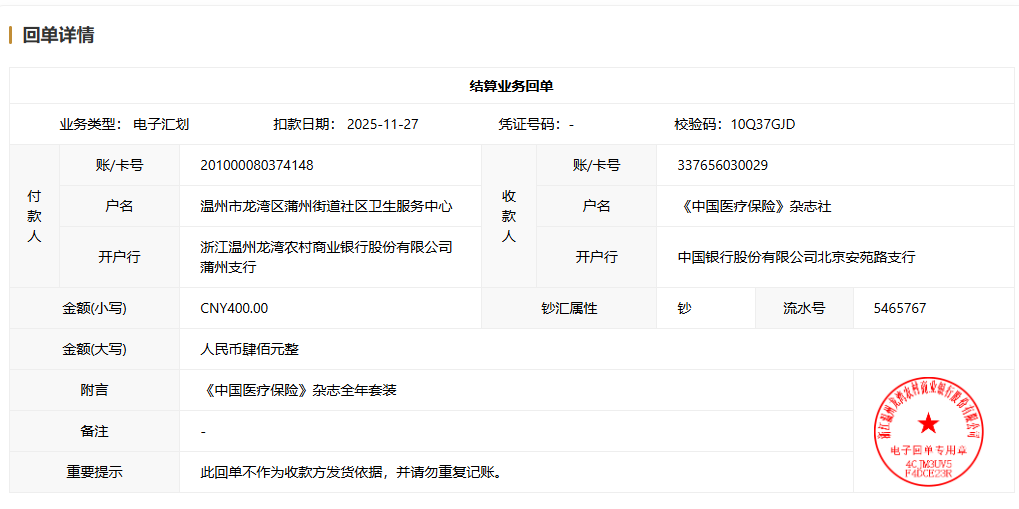Click the 重要提示 notice text
Viewport: 1019px width, 509px height.
click(350, 471)
